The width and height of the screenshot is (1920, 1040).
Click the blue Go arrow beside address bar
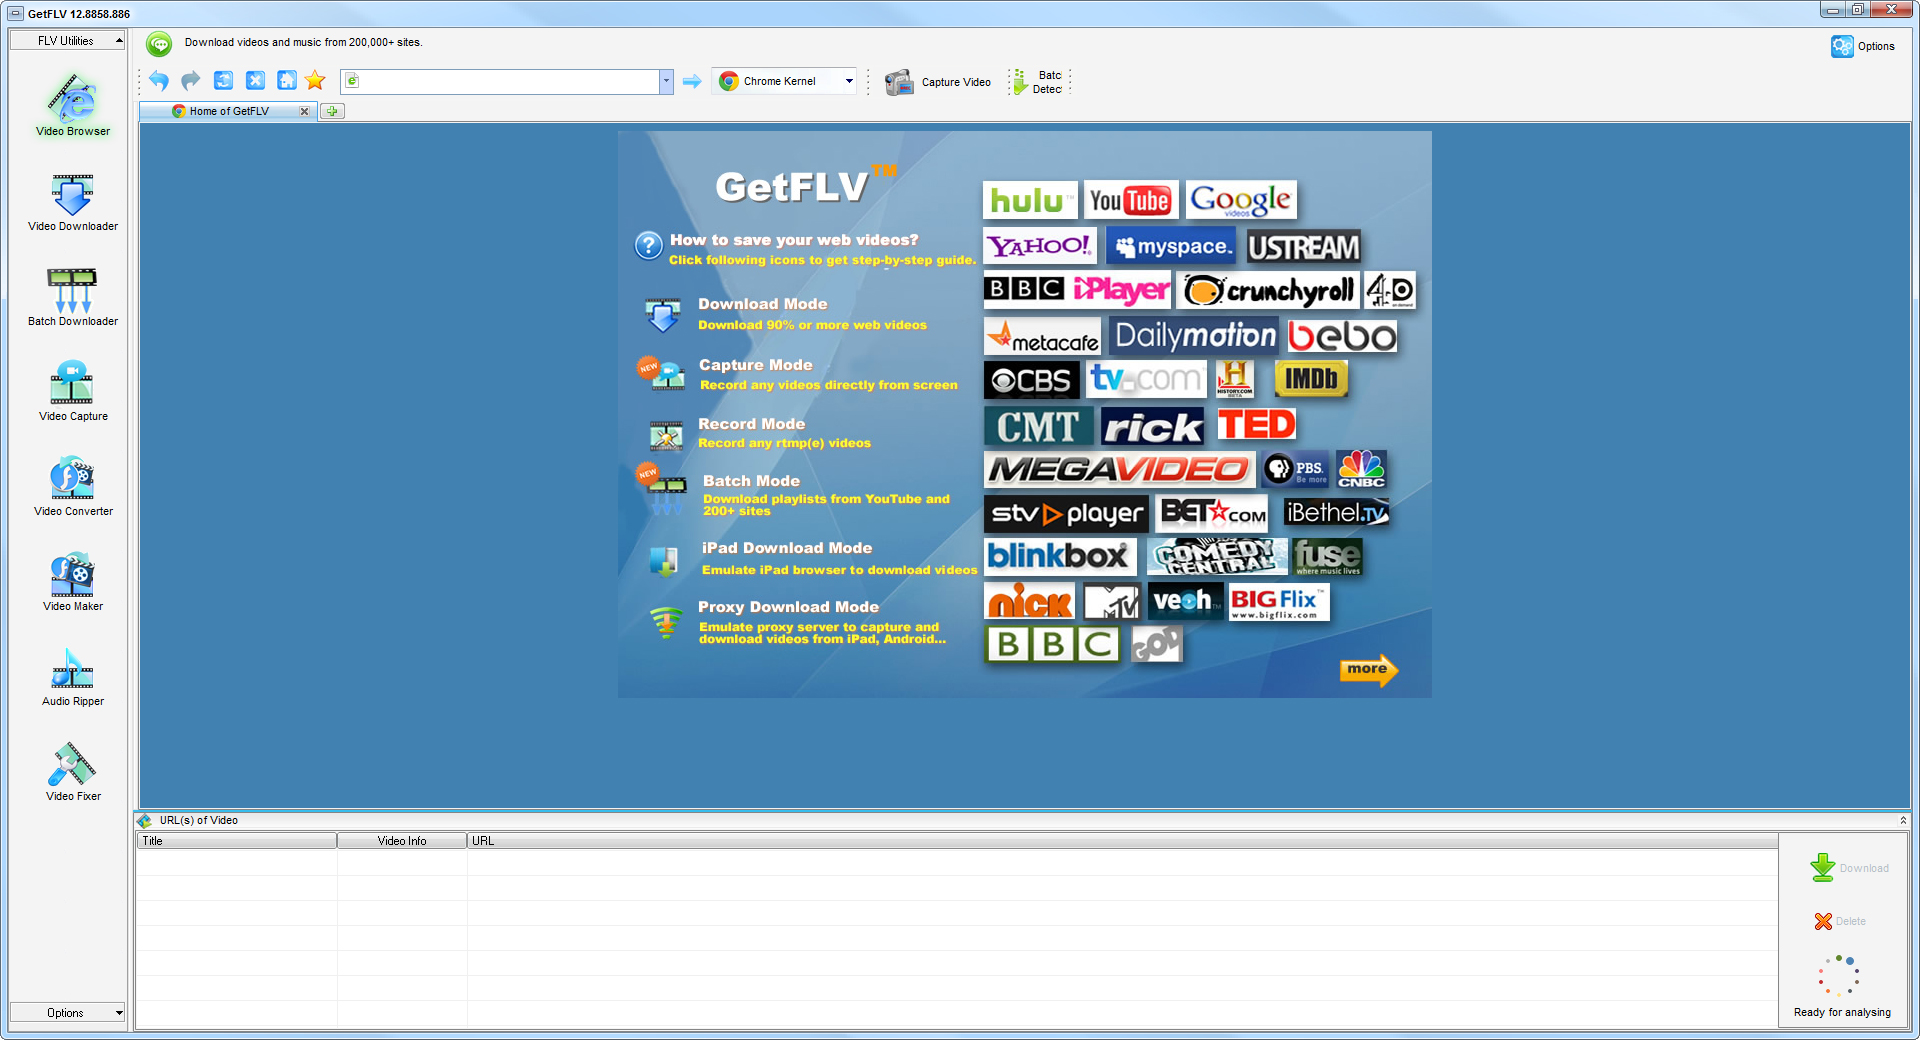(692, 81)
